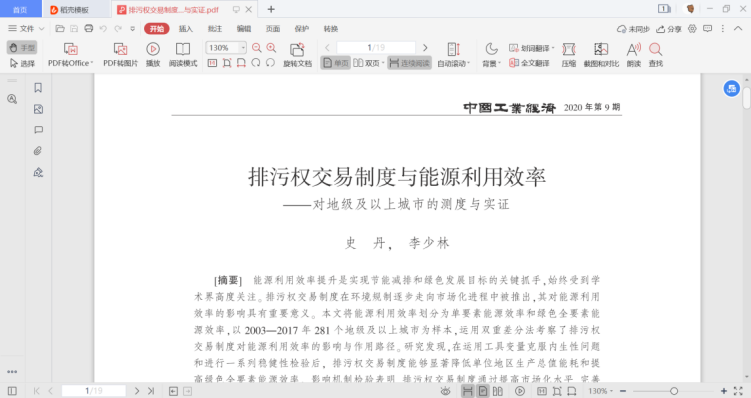The width and height of the screenshot is (751, 398).
Task: Open 划词翻译 dropdown
Action: pyautogui.click(x=553, y=48)
